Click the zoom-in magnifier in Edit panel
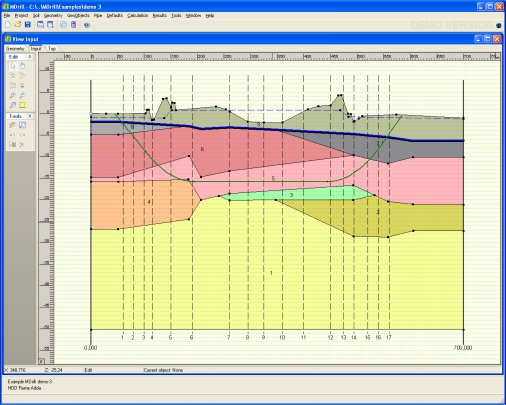 tap(13, 95)
